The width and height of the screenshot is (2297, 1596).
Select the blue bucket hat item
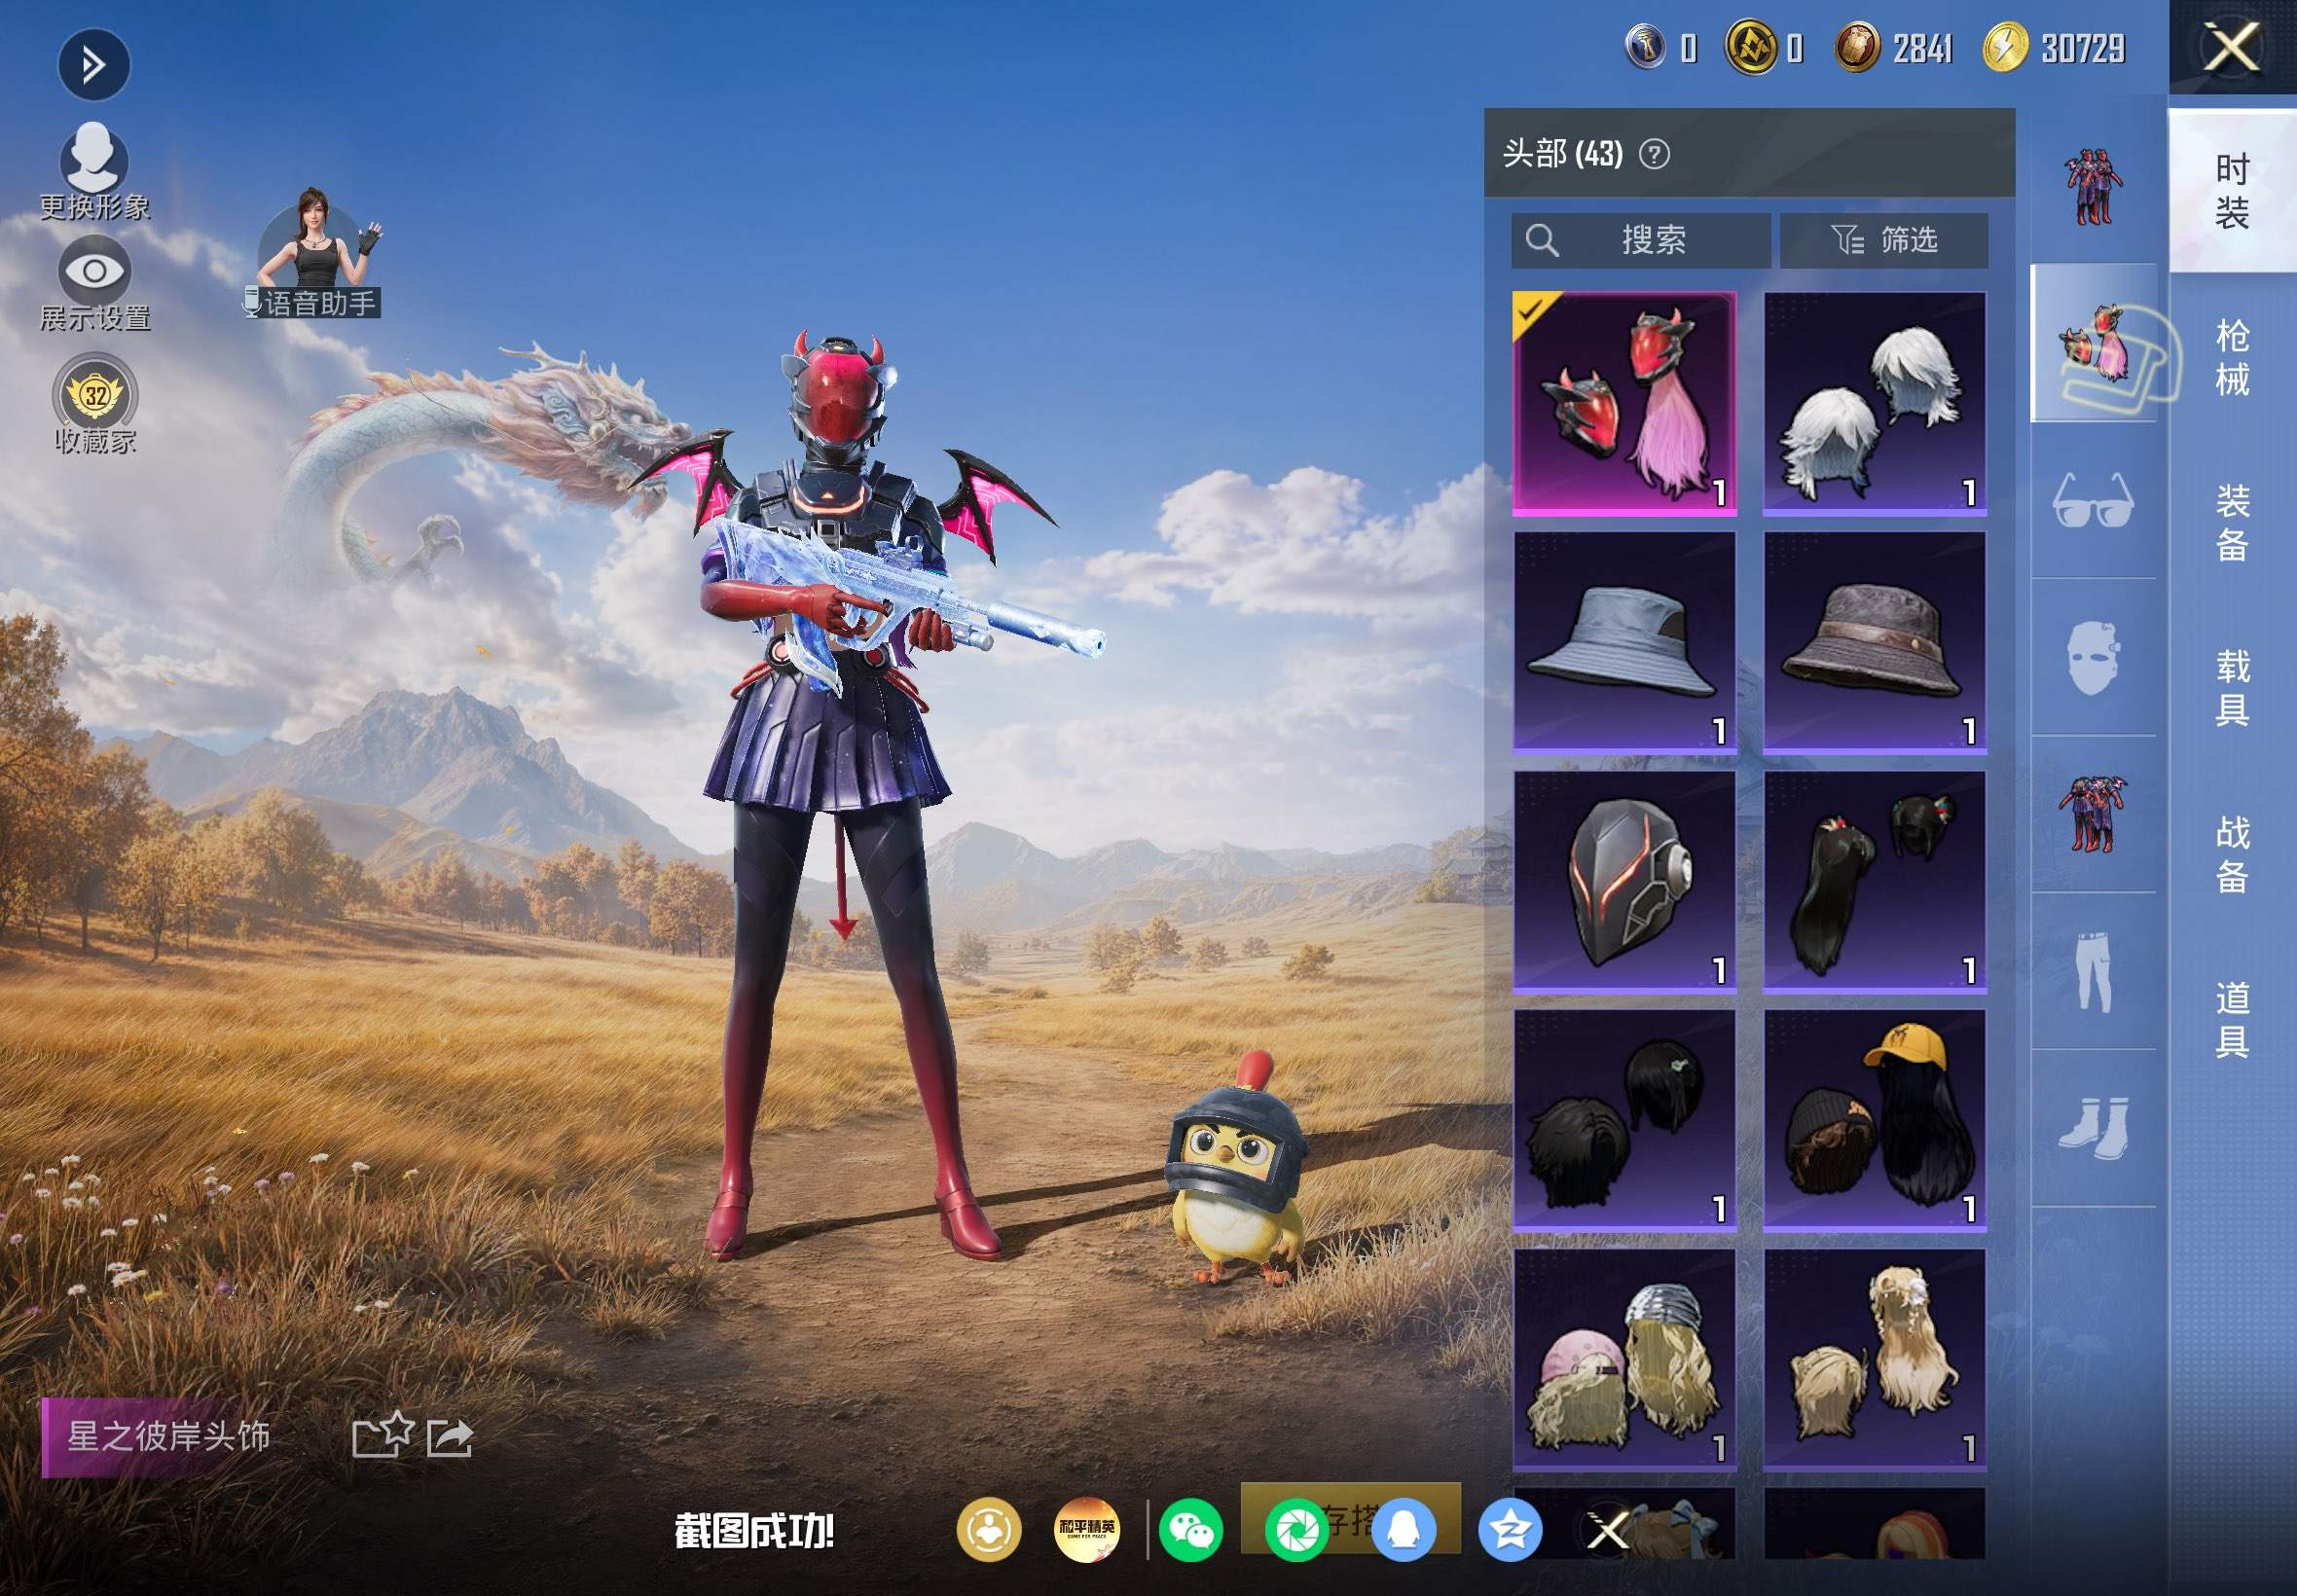point(1624,642)
